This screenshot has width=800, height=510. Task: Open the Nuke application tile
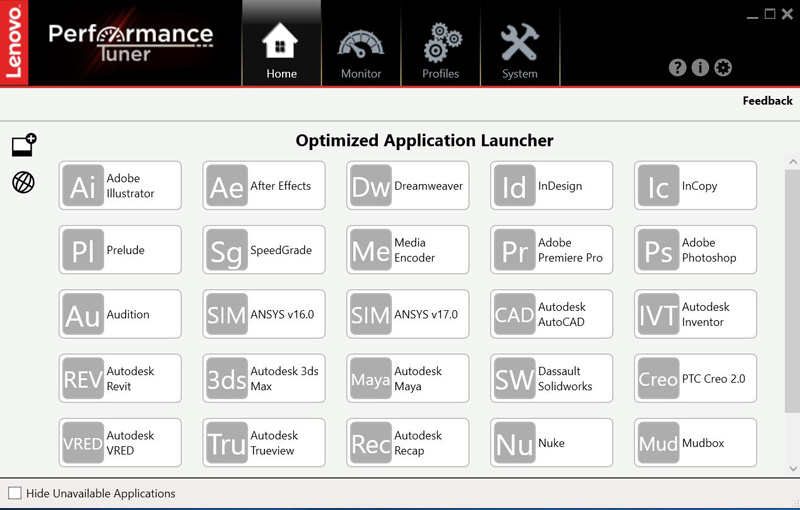[552, 443]
